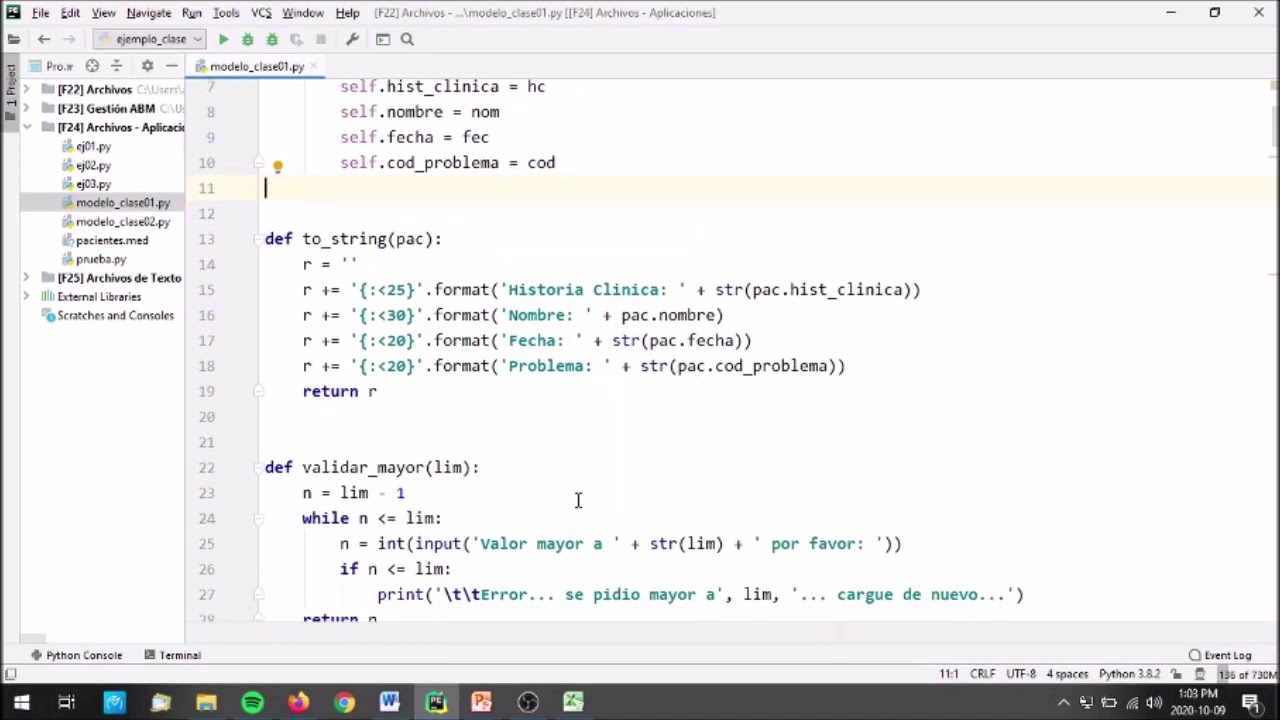Click the run-anything window icon beside wrench
Screen dimensions: 1280x720
pos(383,39)
